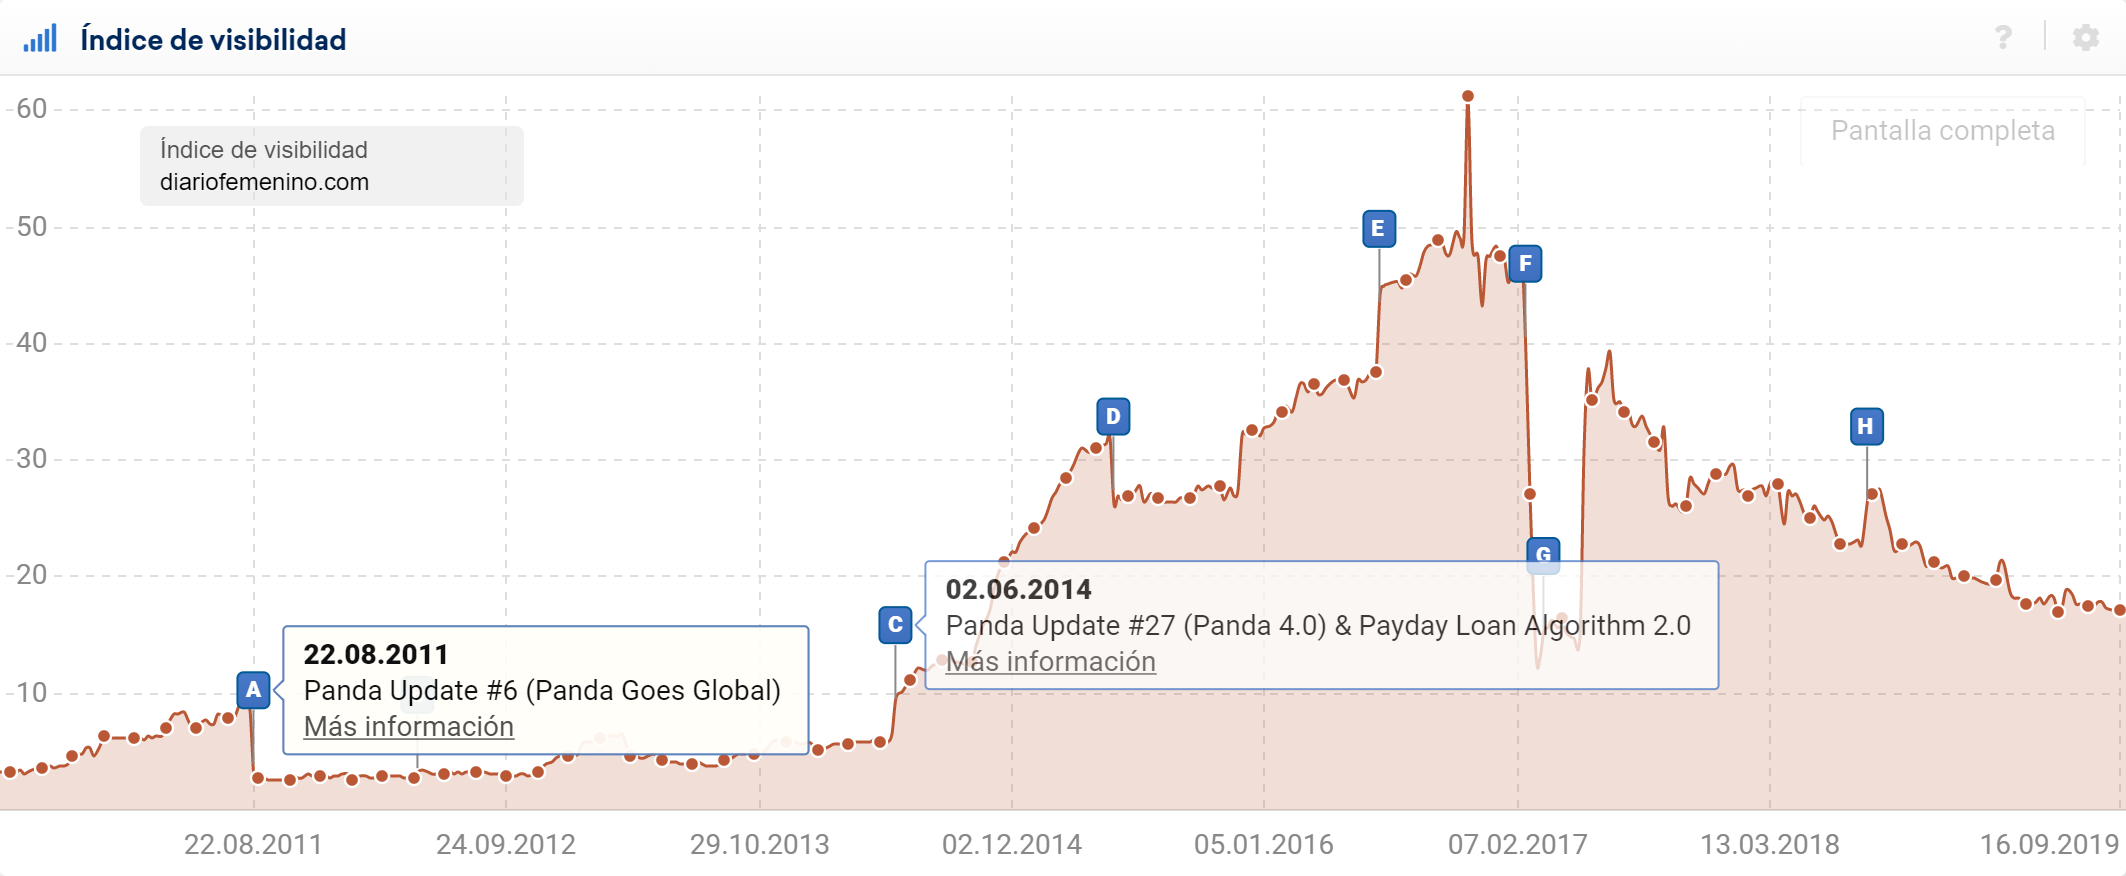
Task: Click the peak data point above 60
Action: tap(1468, 96)
